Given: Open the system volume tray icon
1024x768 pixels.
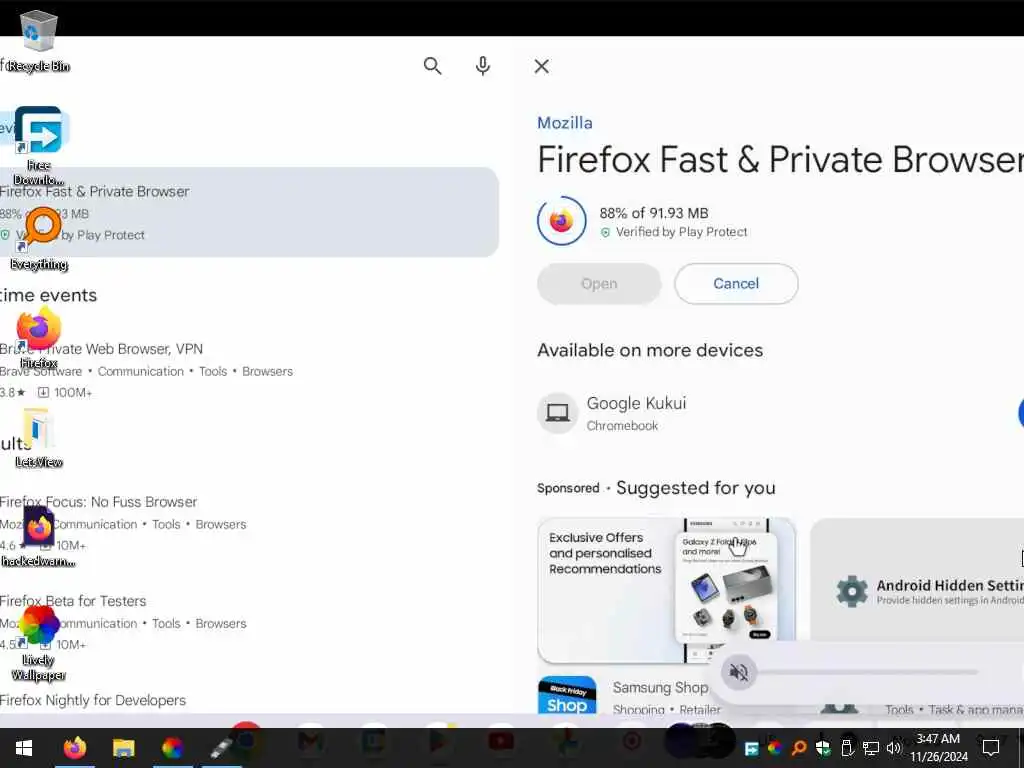Looking at the screenshot, I should (x=893, y=748).
